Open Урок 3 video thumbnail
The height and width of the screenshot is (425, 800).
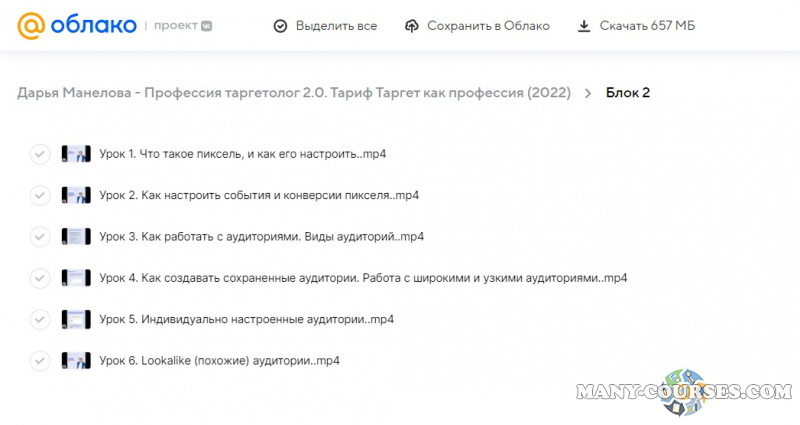[x=76, y=237]
